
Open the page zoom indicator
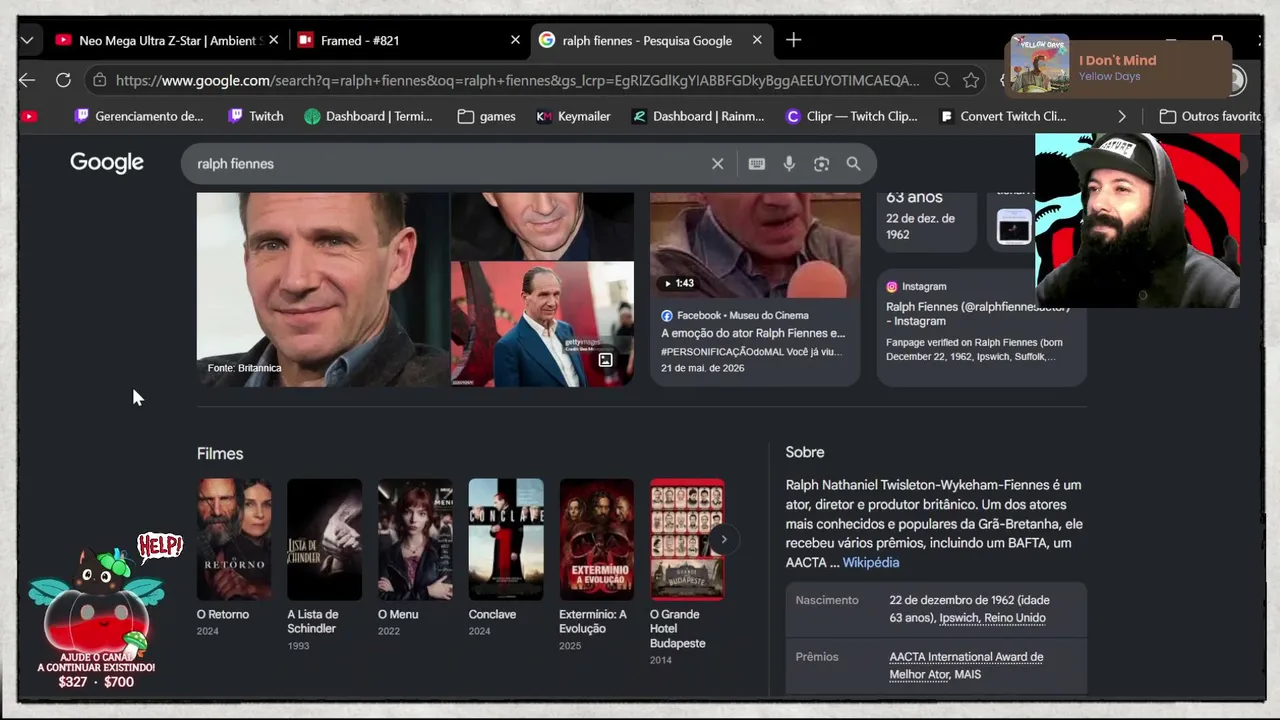pyautogui.click(x=942, y=80)
